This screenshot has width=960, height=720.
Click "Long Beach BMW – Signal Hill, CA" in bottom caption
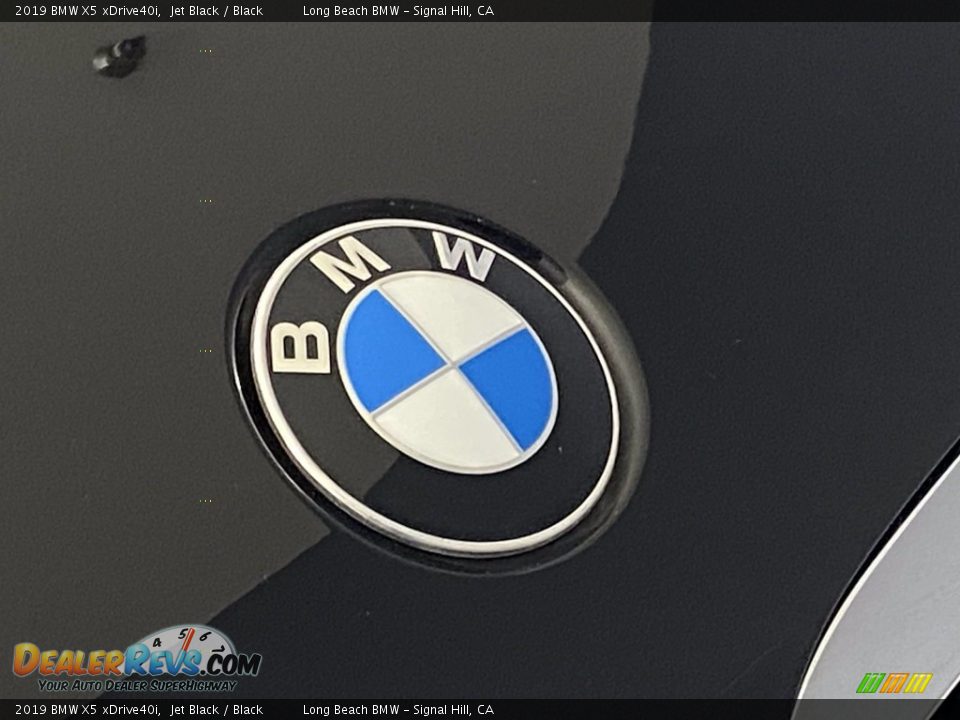[398, 710]
